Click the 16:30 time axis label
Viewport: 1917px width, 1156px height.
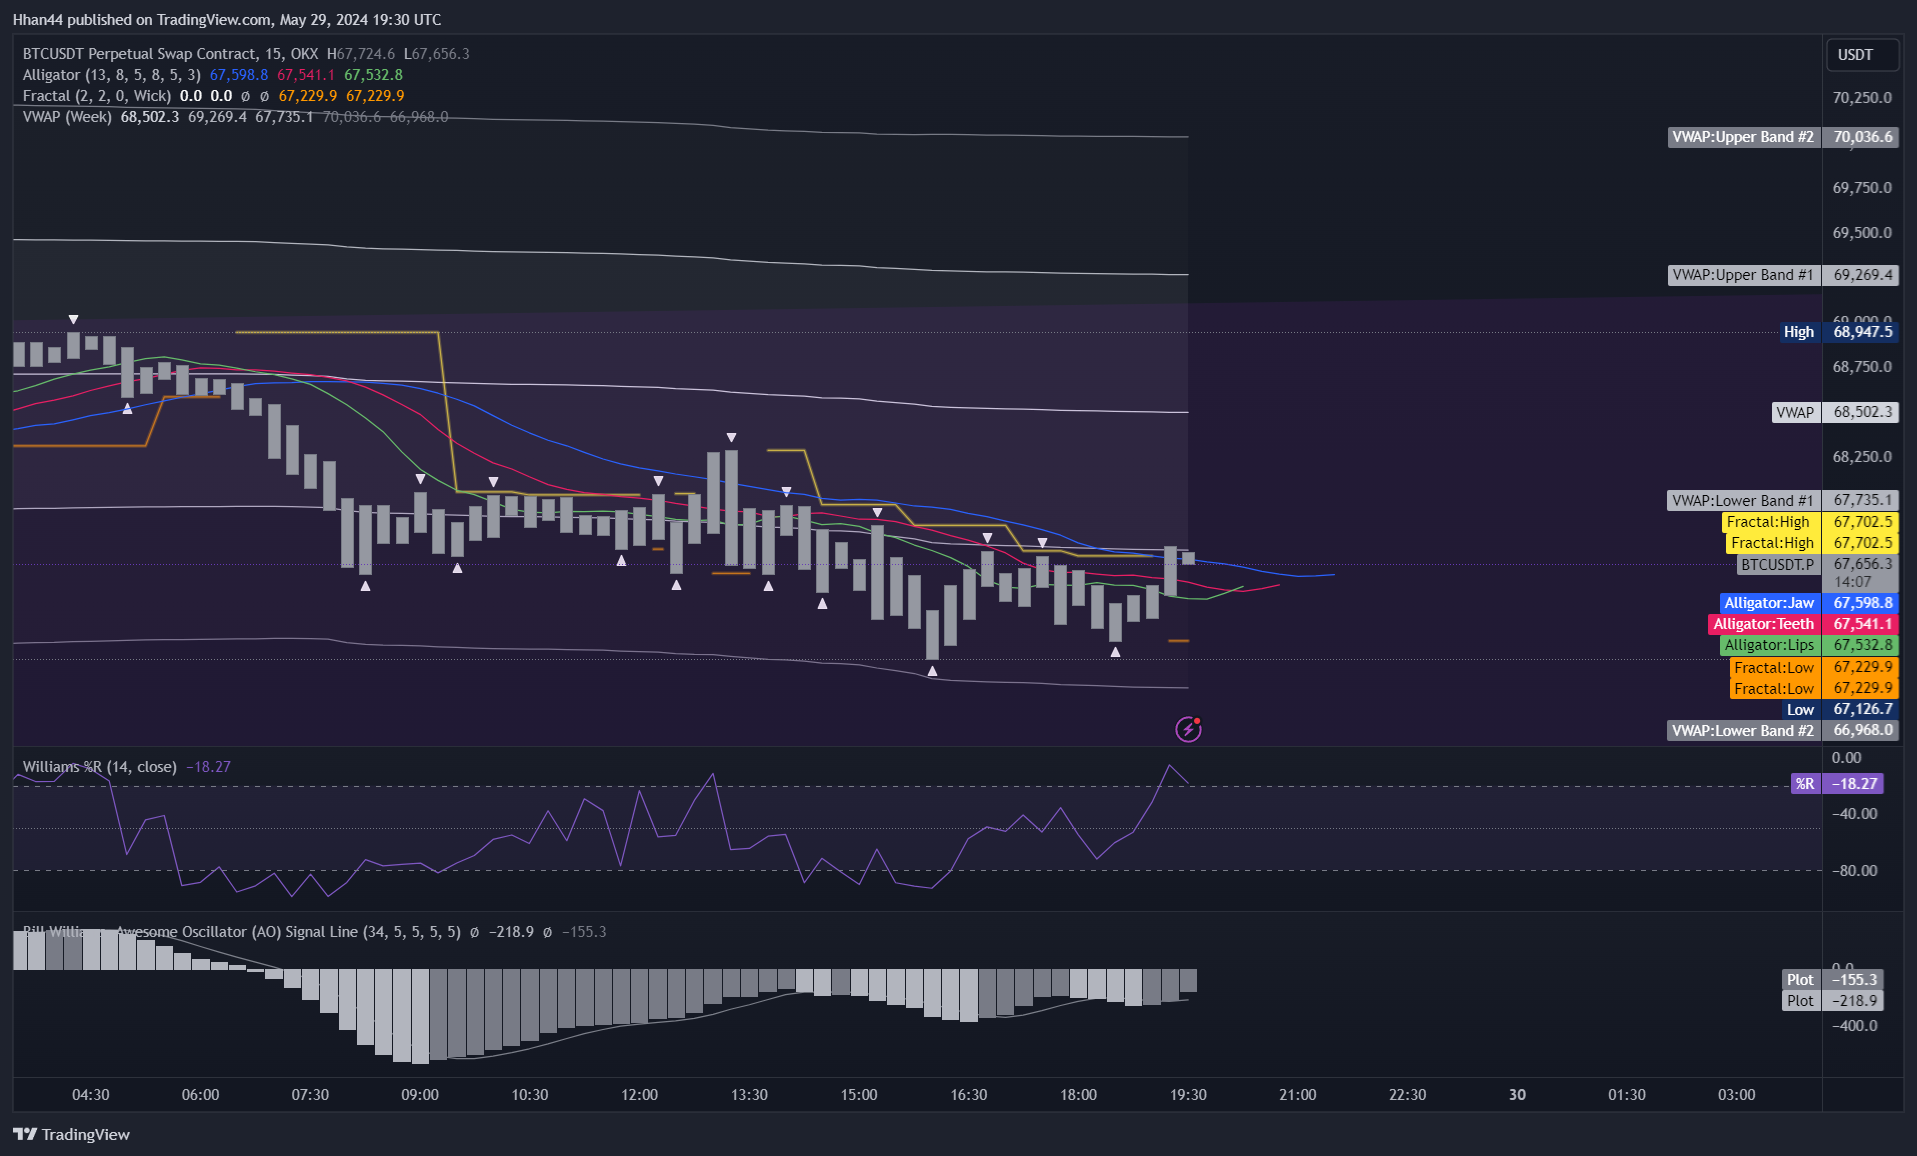tap(969, 1095)
